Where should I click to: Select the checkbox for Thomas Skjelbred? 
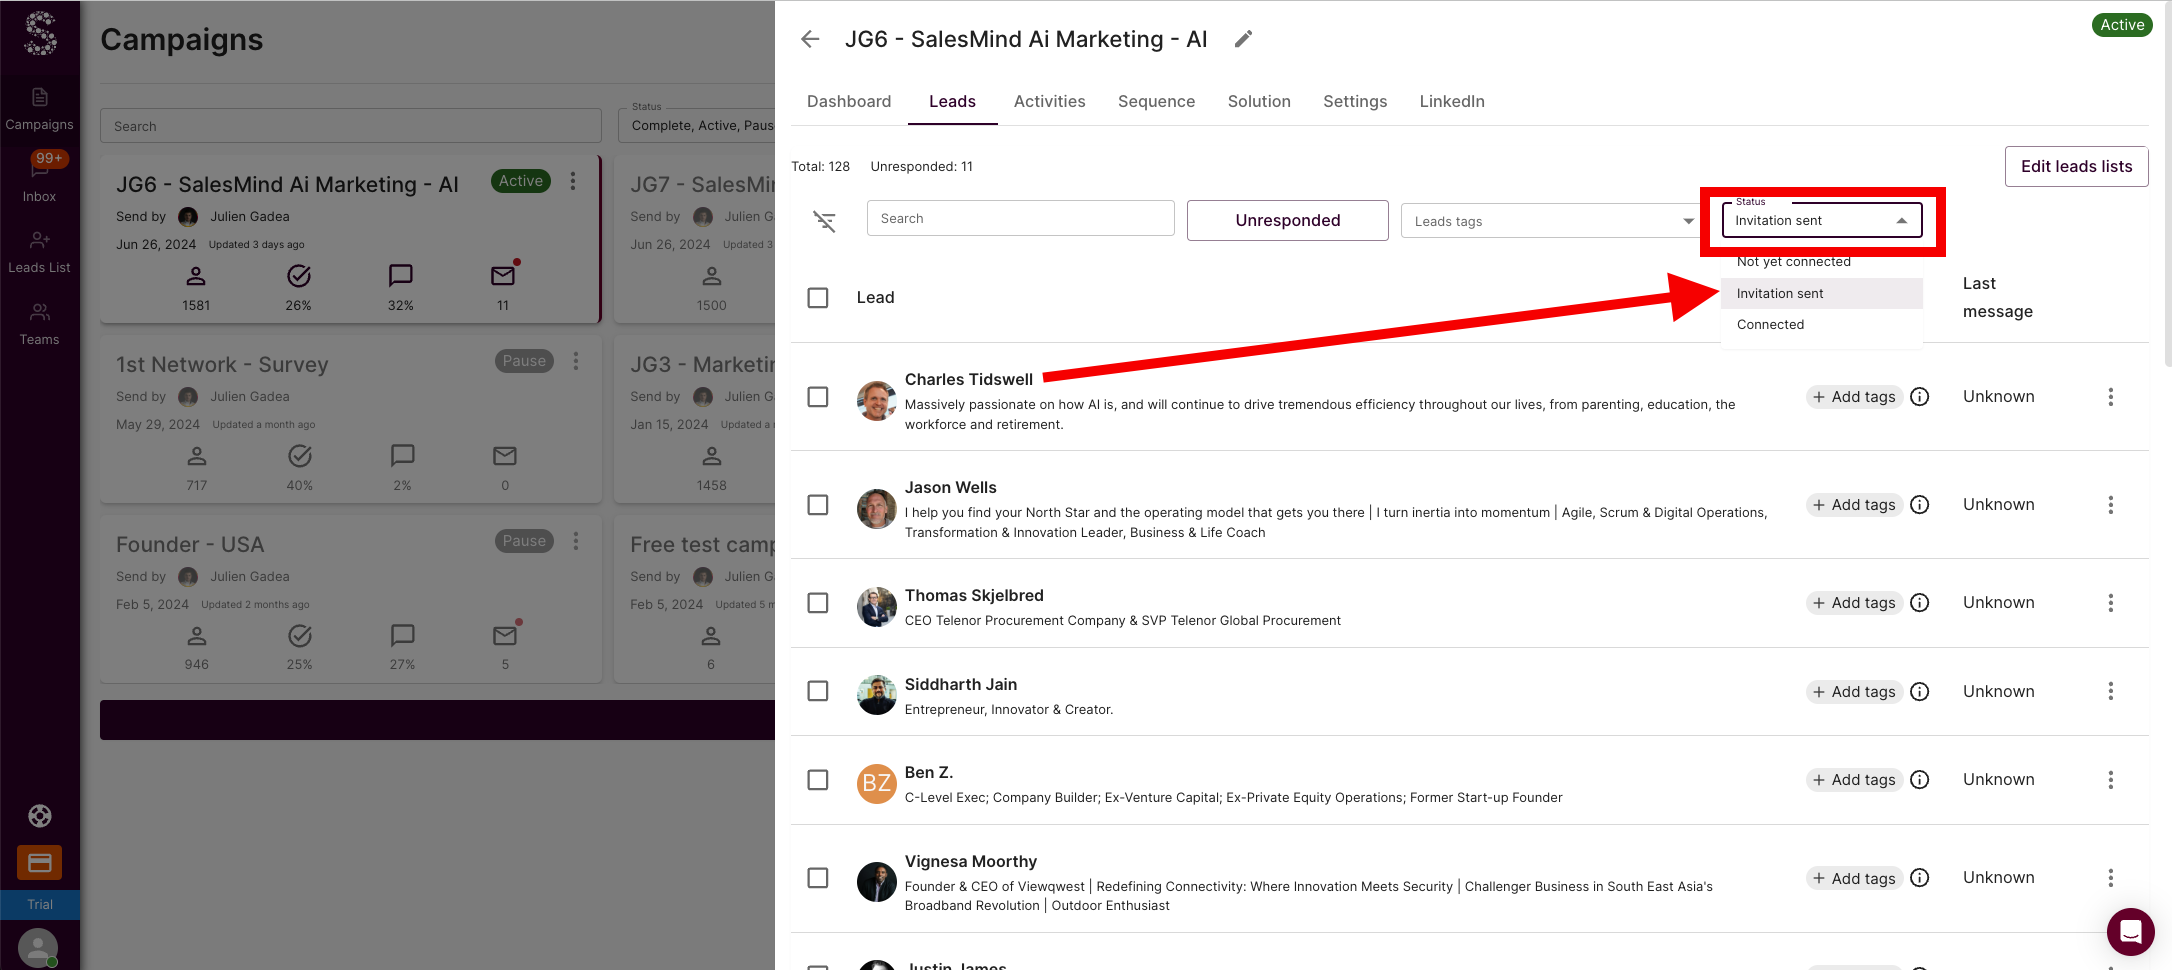click(x=818, y=603)
